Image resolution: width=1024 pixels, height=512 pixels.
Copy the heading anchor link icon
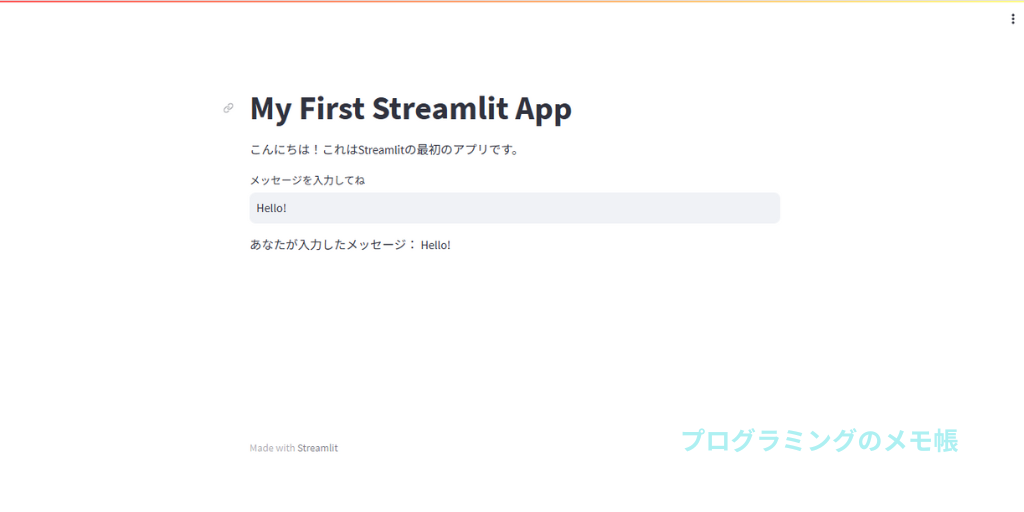click(229, 108)
